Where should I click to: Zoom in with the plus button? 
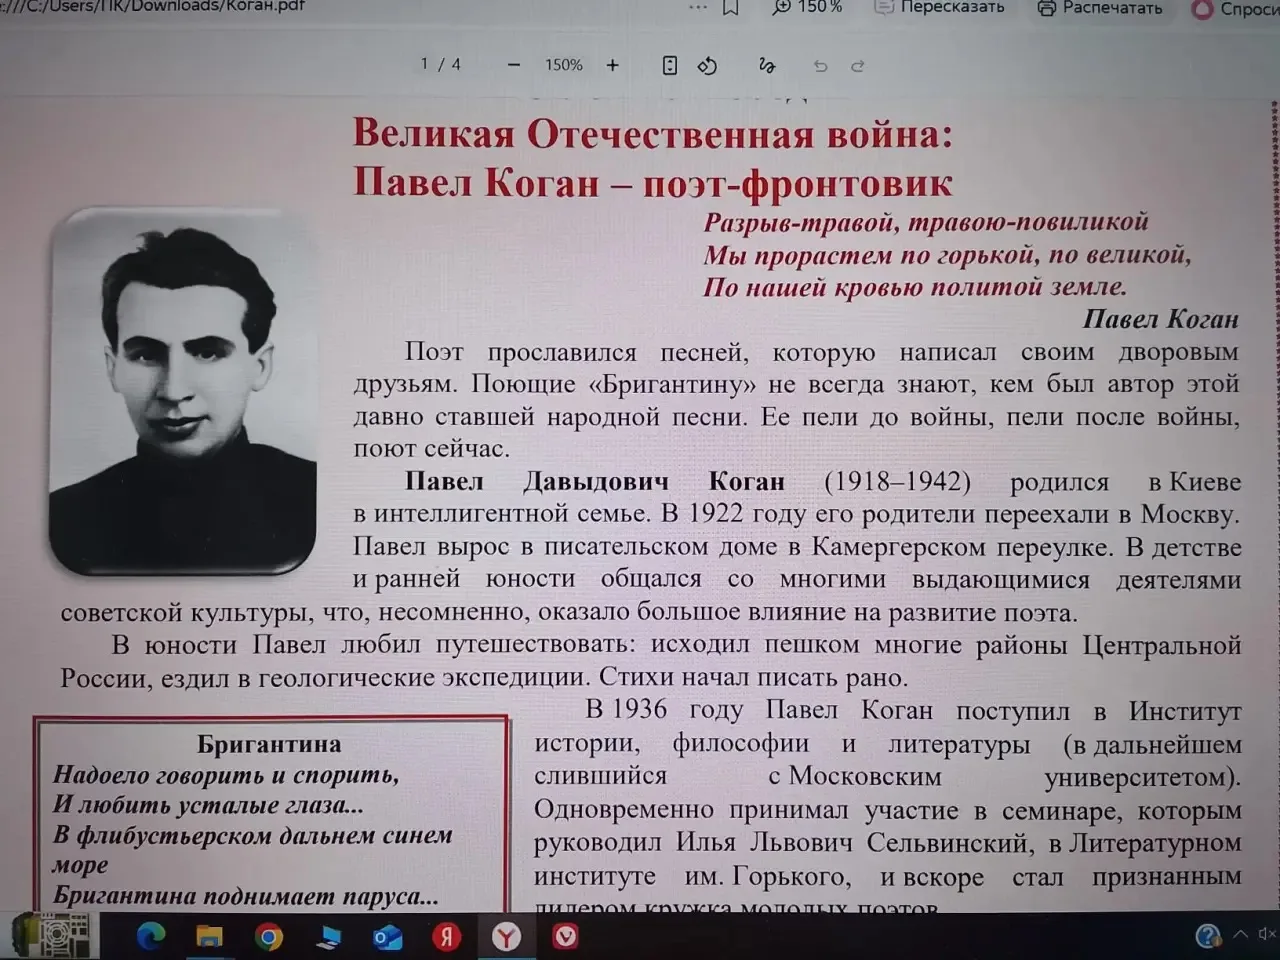pyautogui.click(x=613, y=66)
